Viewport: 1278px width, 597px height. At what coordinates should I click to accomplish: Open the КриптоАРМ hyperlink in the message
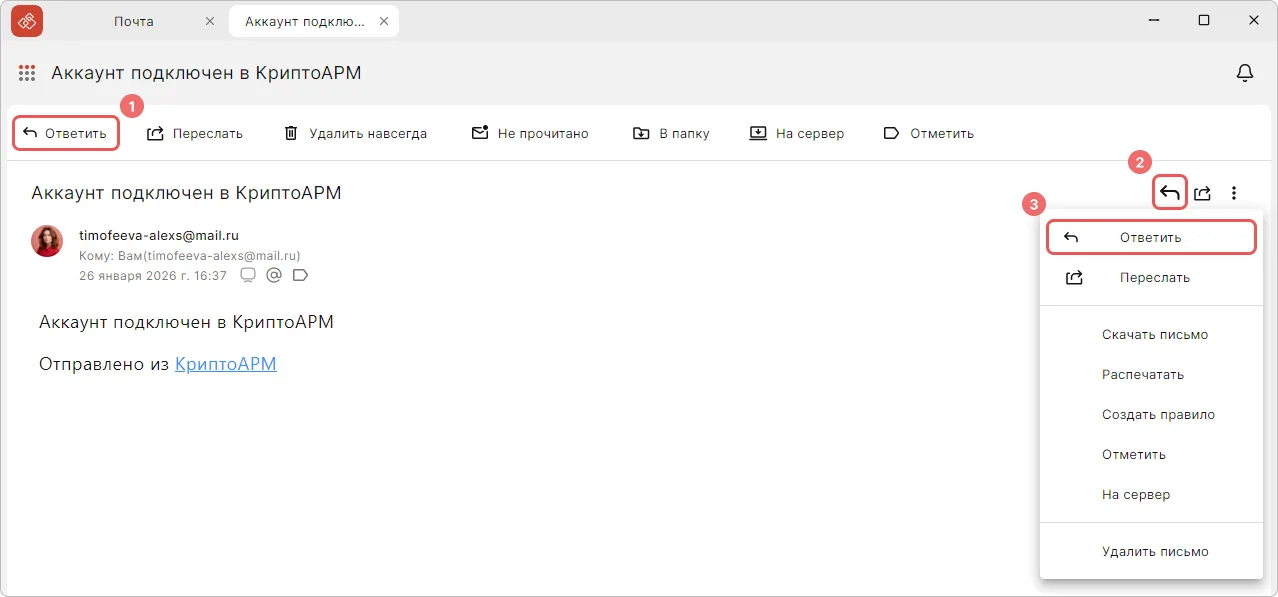click(x=225, y=364)
